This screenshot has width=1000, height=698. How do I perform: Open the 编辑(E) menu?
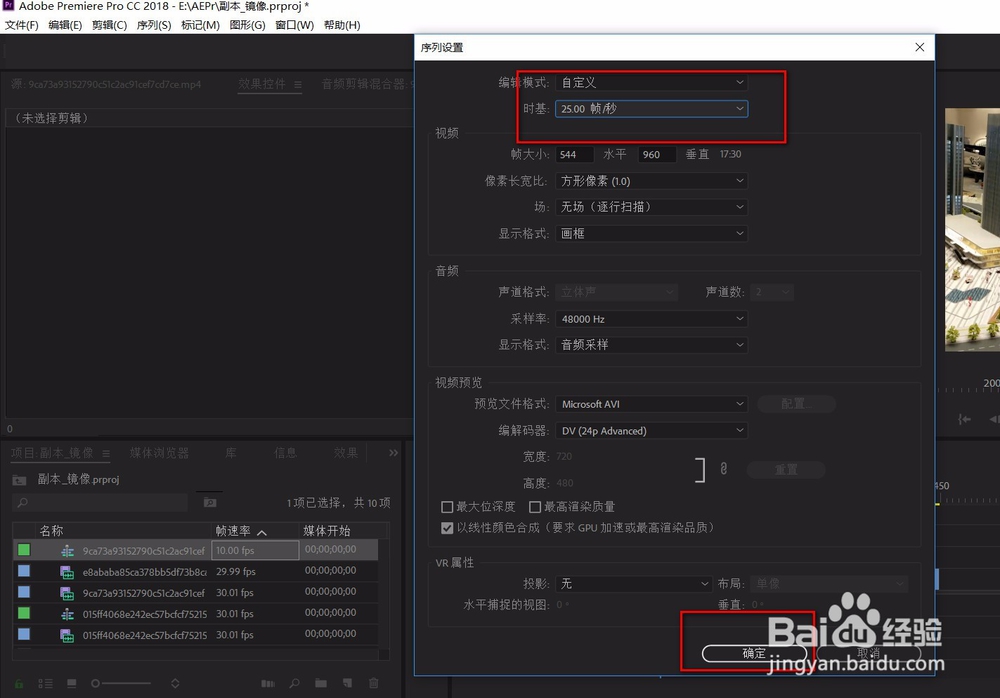(65, 26)
